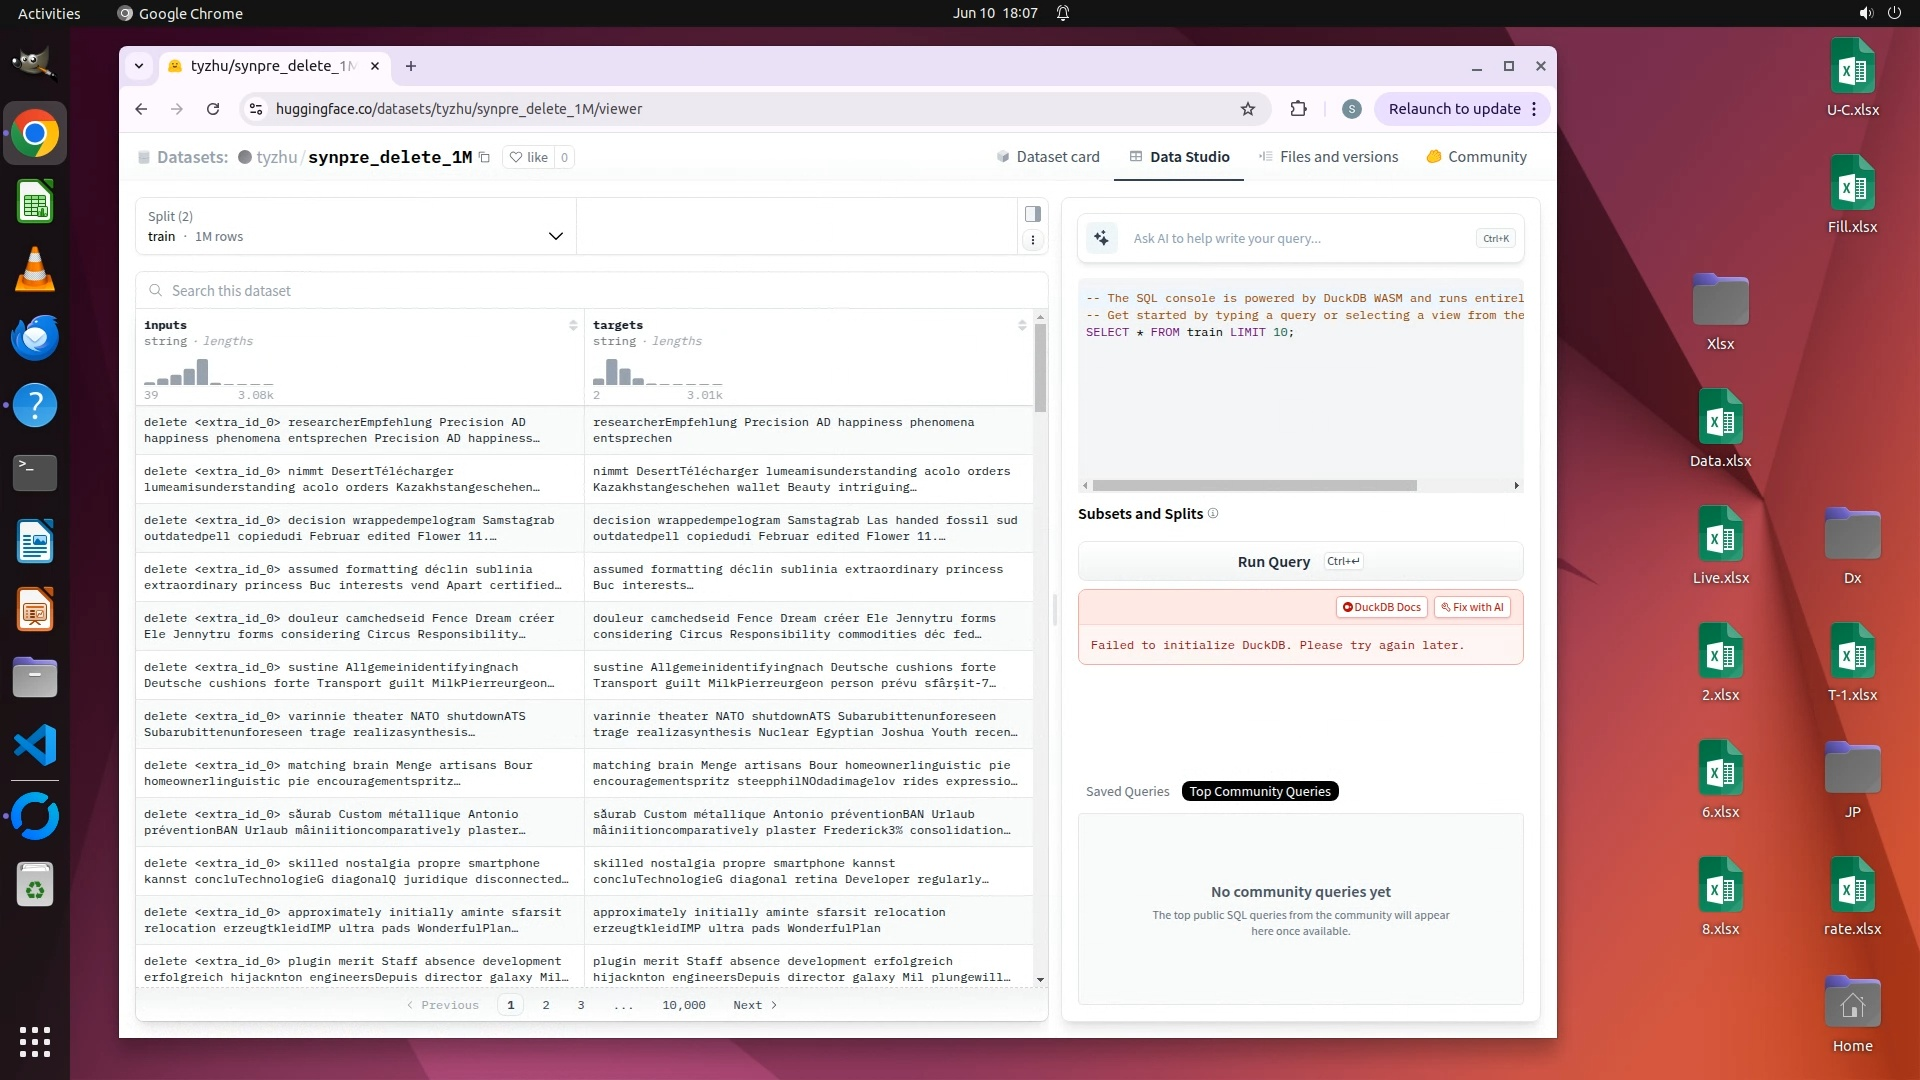Open Visual Studio Code from dock
1920x1080 pixels.
pyautogui.click(x=35, y=746)
